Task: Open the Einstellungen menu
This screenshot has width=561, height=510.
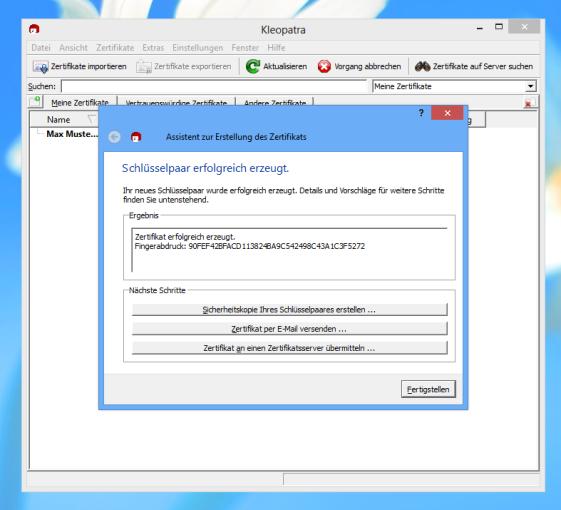Action: 197,48
